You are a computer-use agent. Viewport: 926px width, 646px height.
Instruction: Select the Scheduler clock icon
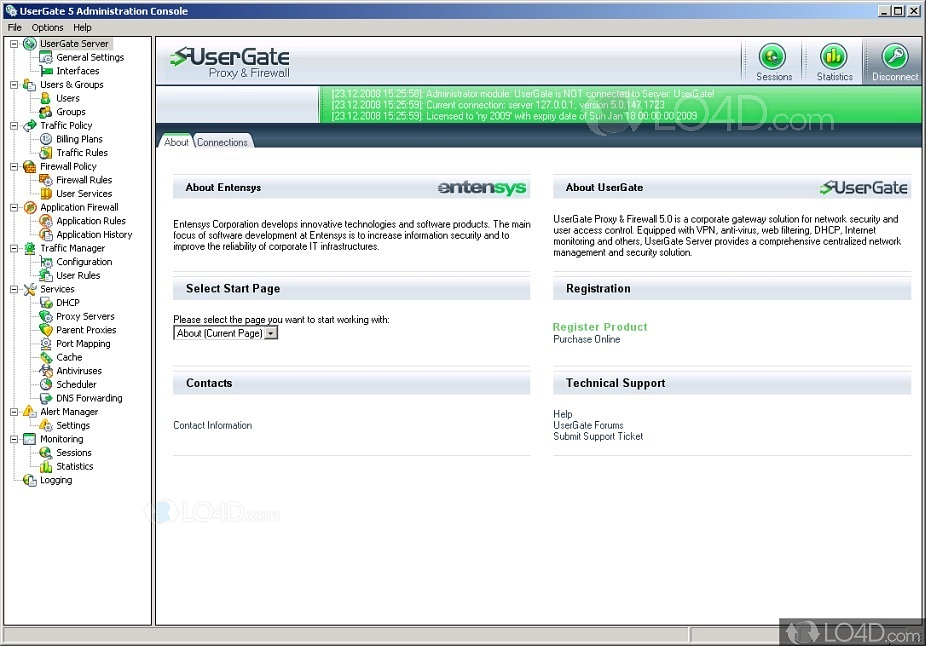click(x=46, y=384)
